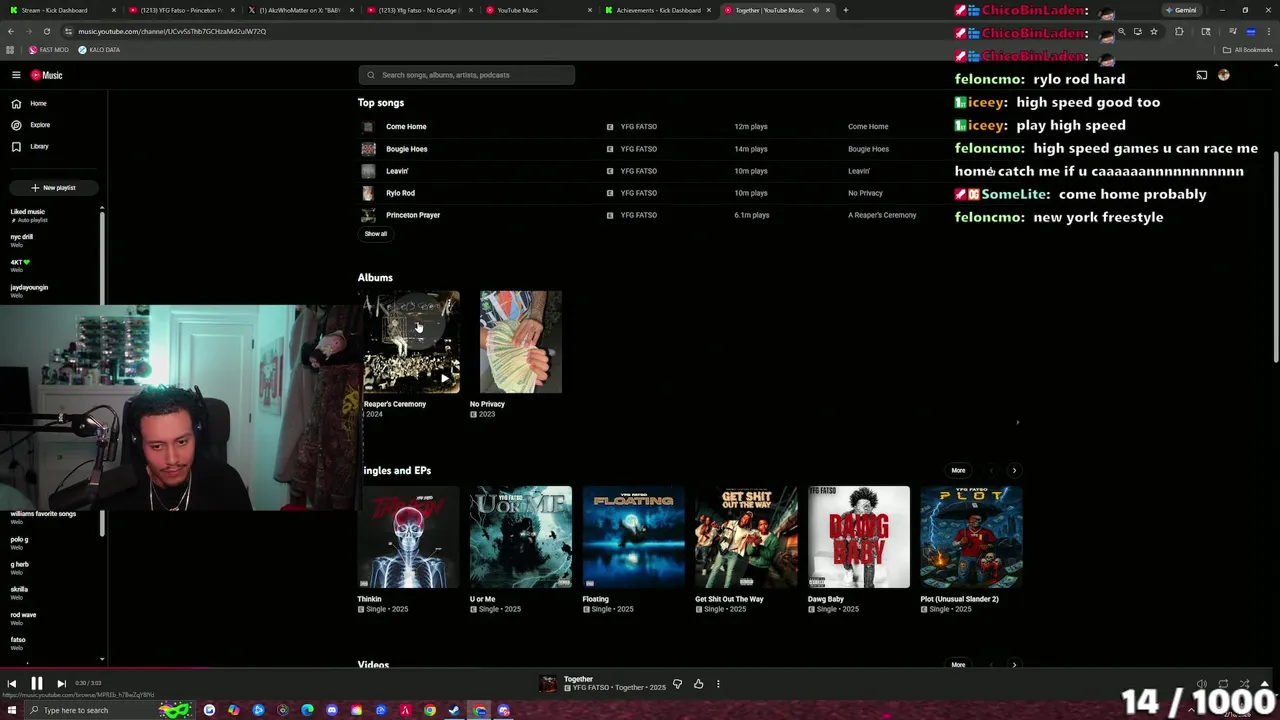This screenshot has width=1280, height=720.
Task: Open the FAST MOD bookmark
Action: (x=49, y=50)
